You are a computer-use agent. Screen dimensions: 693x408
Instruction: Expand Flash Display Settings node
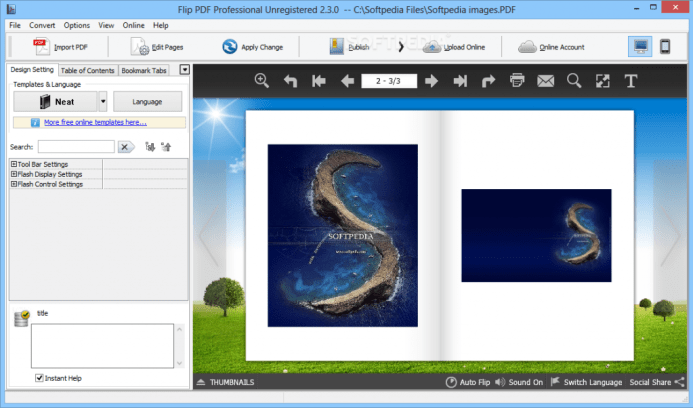[14, 174]
